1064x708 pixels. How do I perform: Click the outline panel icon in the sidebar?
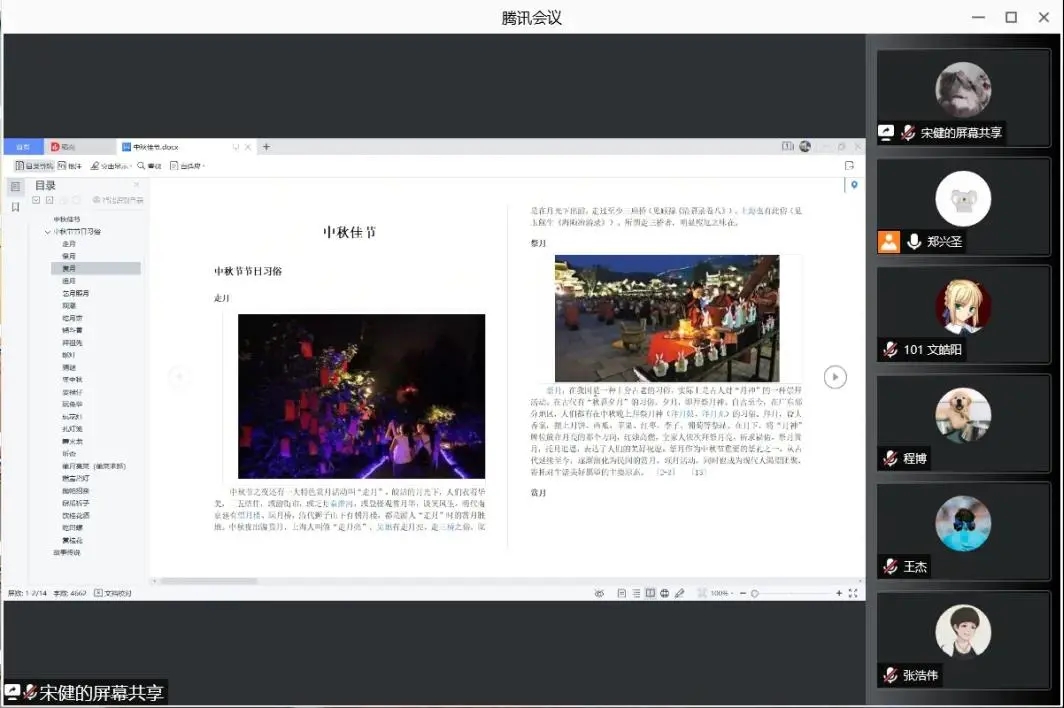[15, 187]
